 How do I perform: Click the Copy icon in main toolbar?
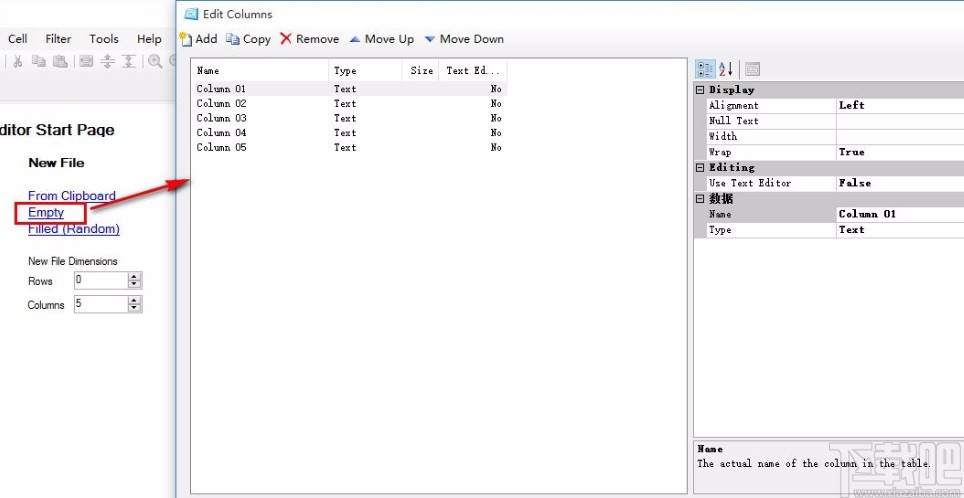point(39,61)
